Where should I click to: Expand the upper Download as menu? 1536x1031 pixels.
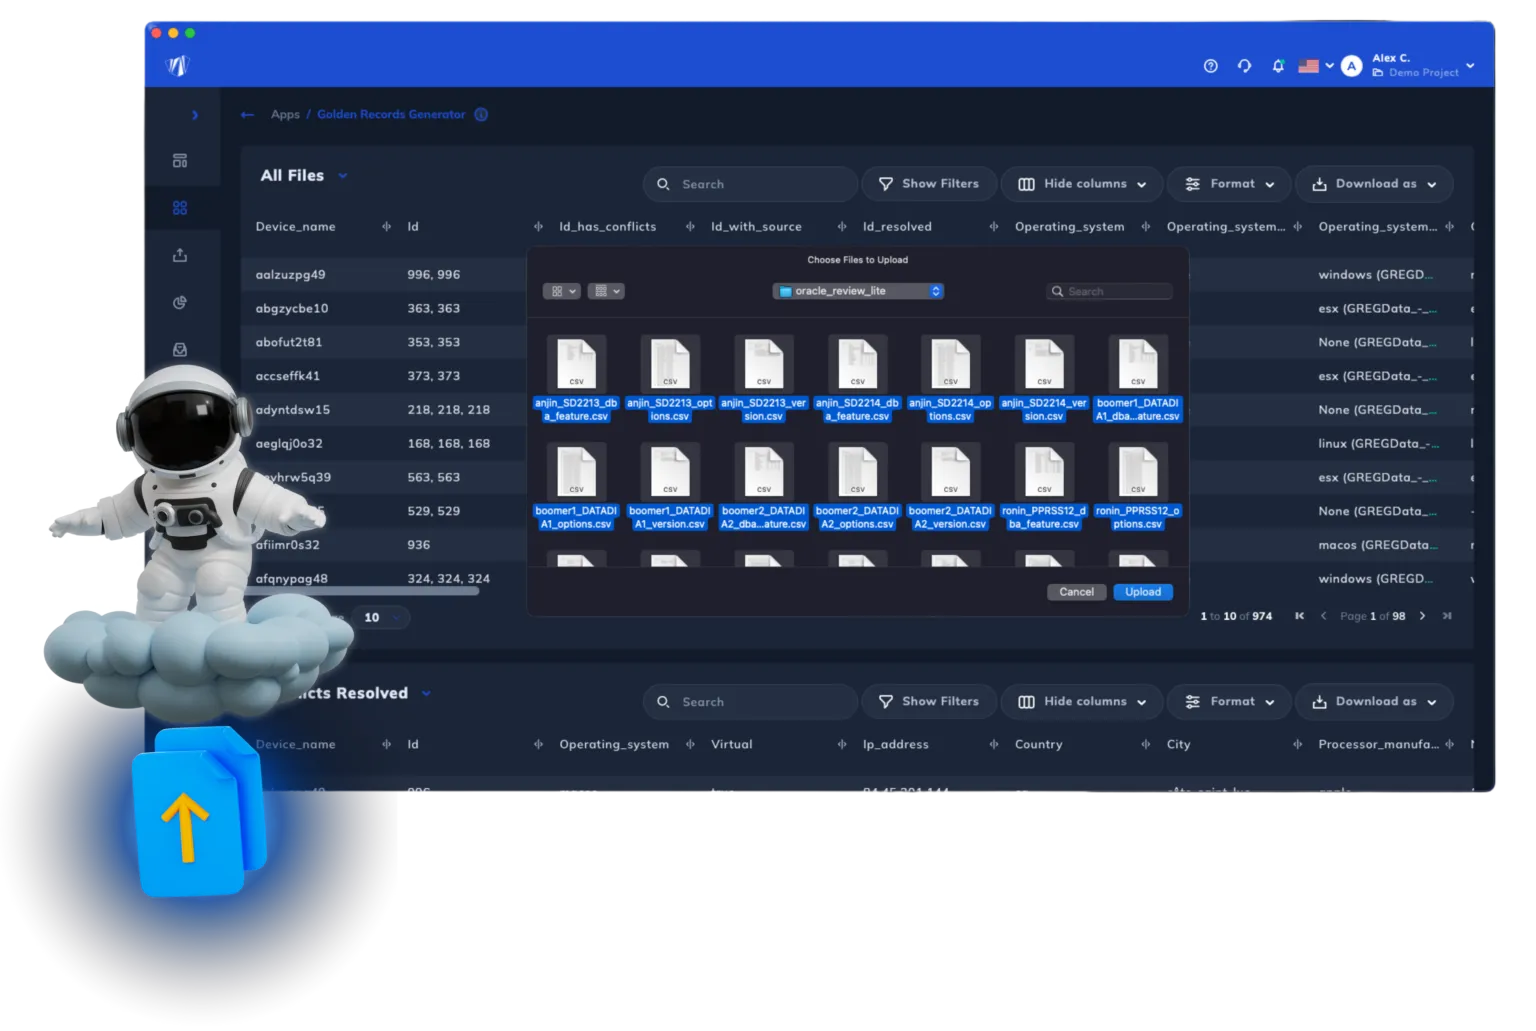point(1374,184)
